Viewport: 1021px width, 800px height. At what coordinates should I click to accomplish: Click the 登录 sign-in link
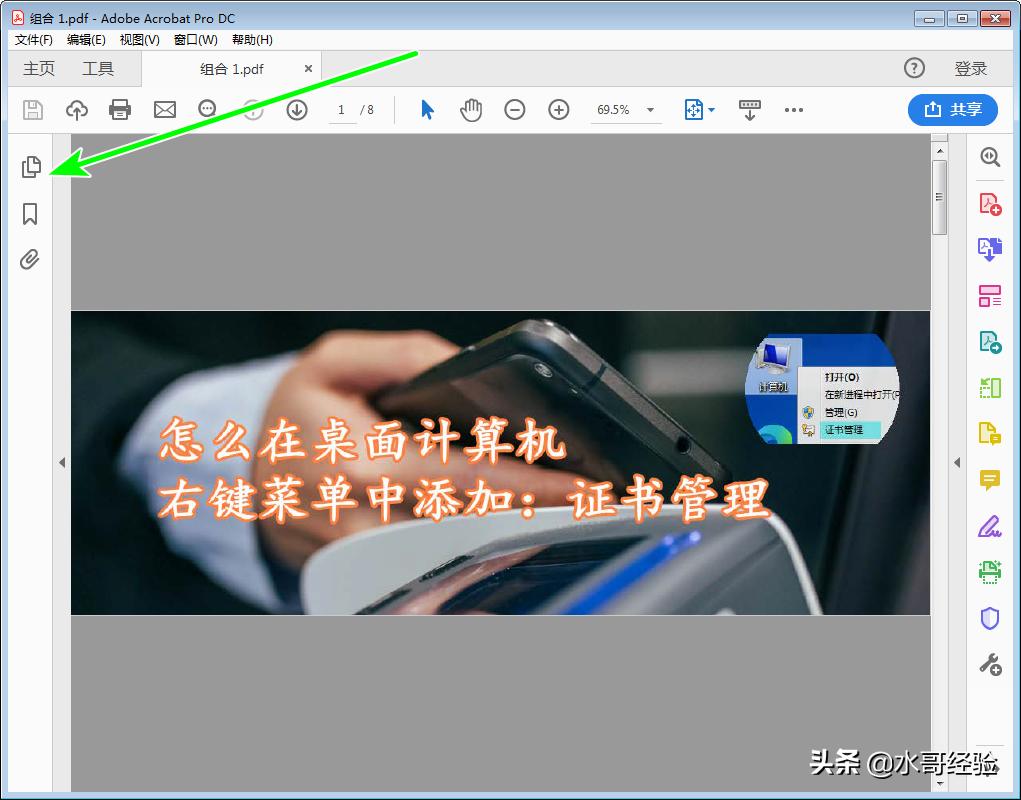pos(969,68)
